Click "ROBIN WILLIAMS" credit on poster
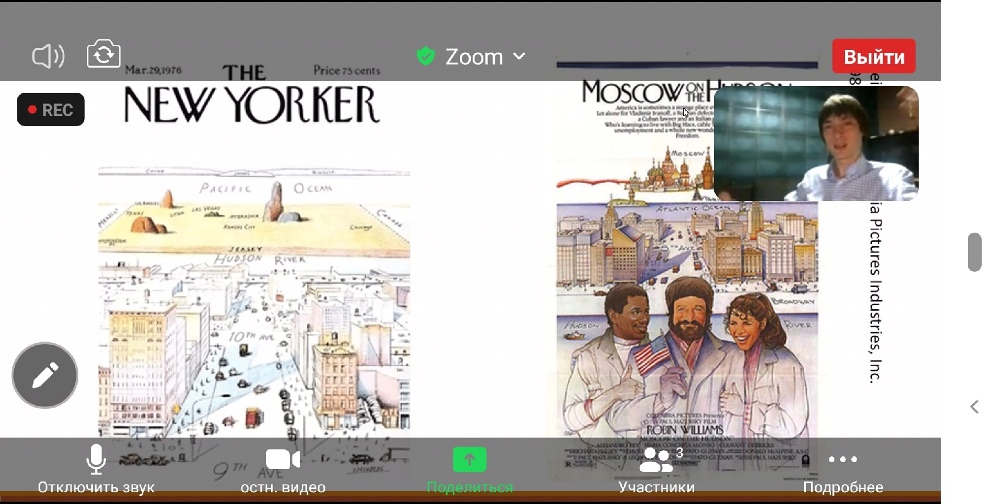The width and height of the screenshot is (1008, 504). [685, 429]
